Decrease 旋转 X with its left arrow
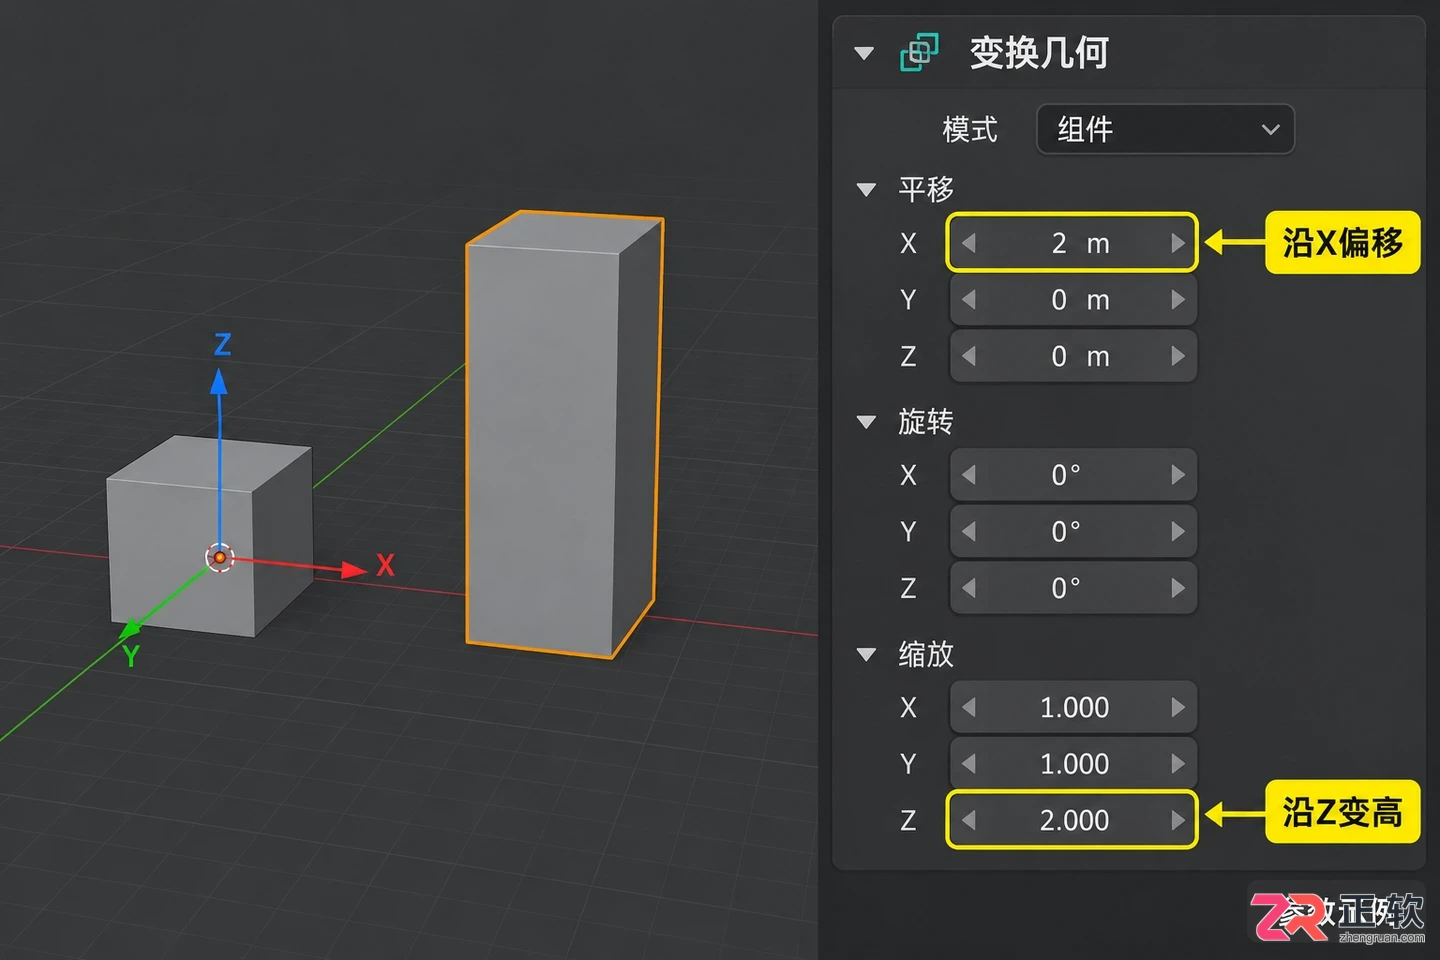The height and width of the screenshot is (960, 1440). pyautogui.click(x=968, y=475)
